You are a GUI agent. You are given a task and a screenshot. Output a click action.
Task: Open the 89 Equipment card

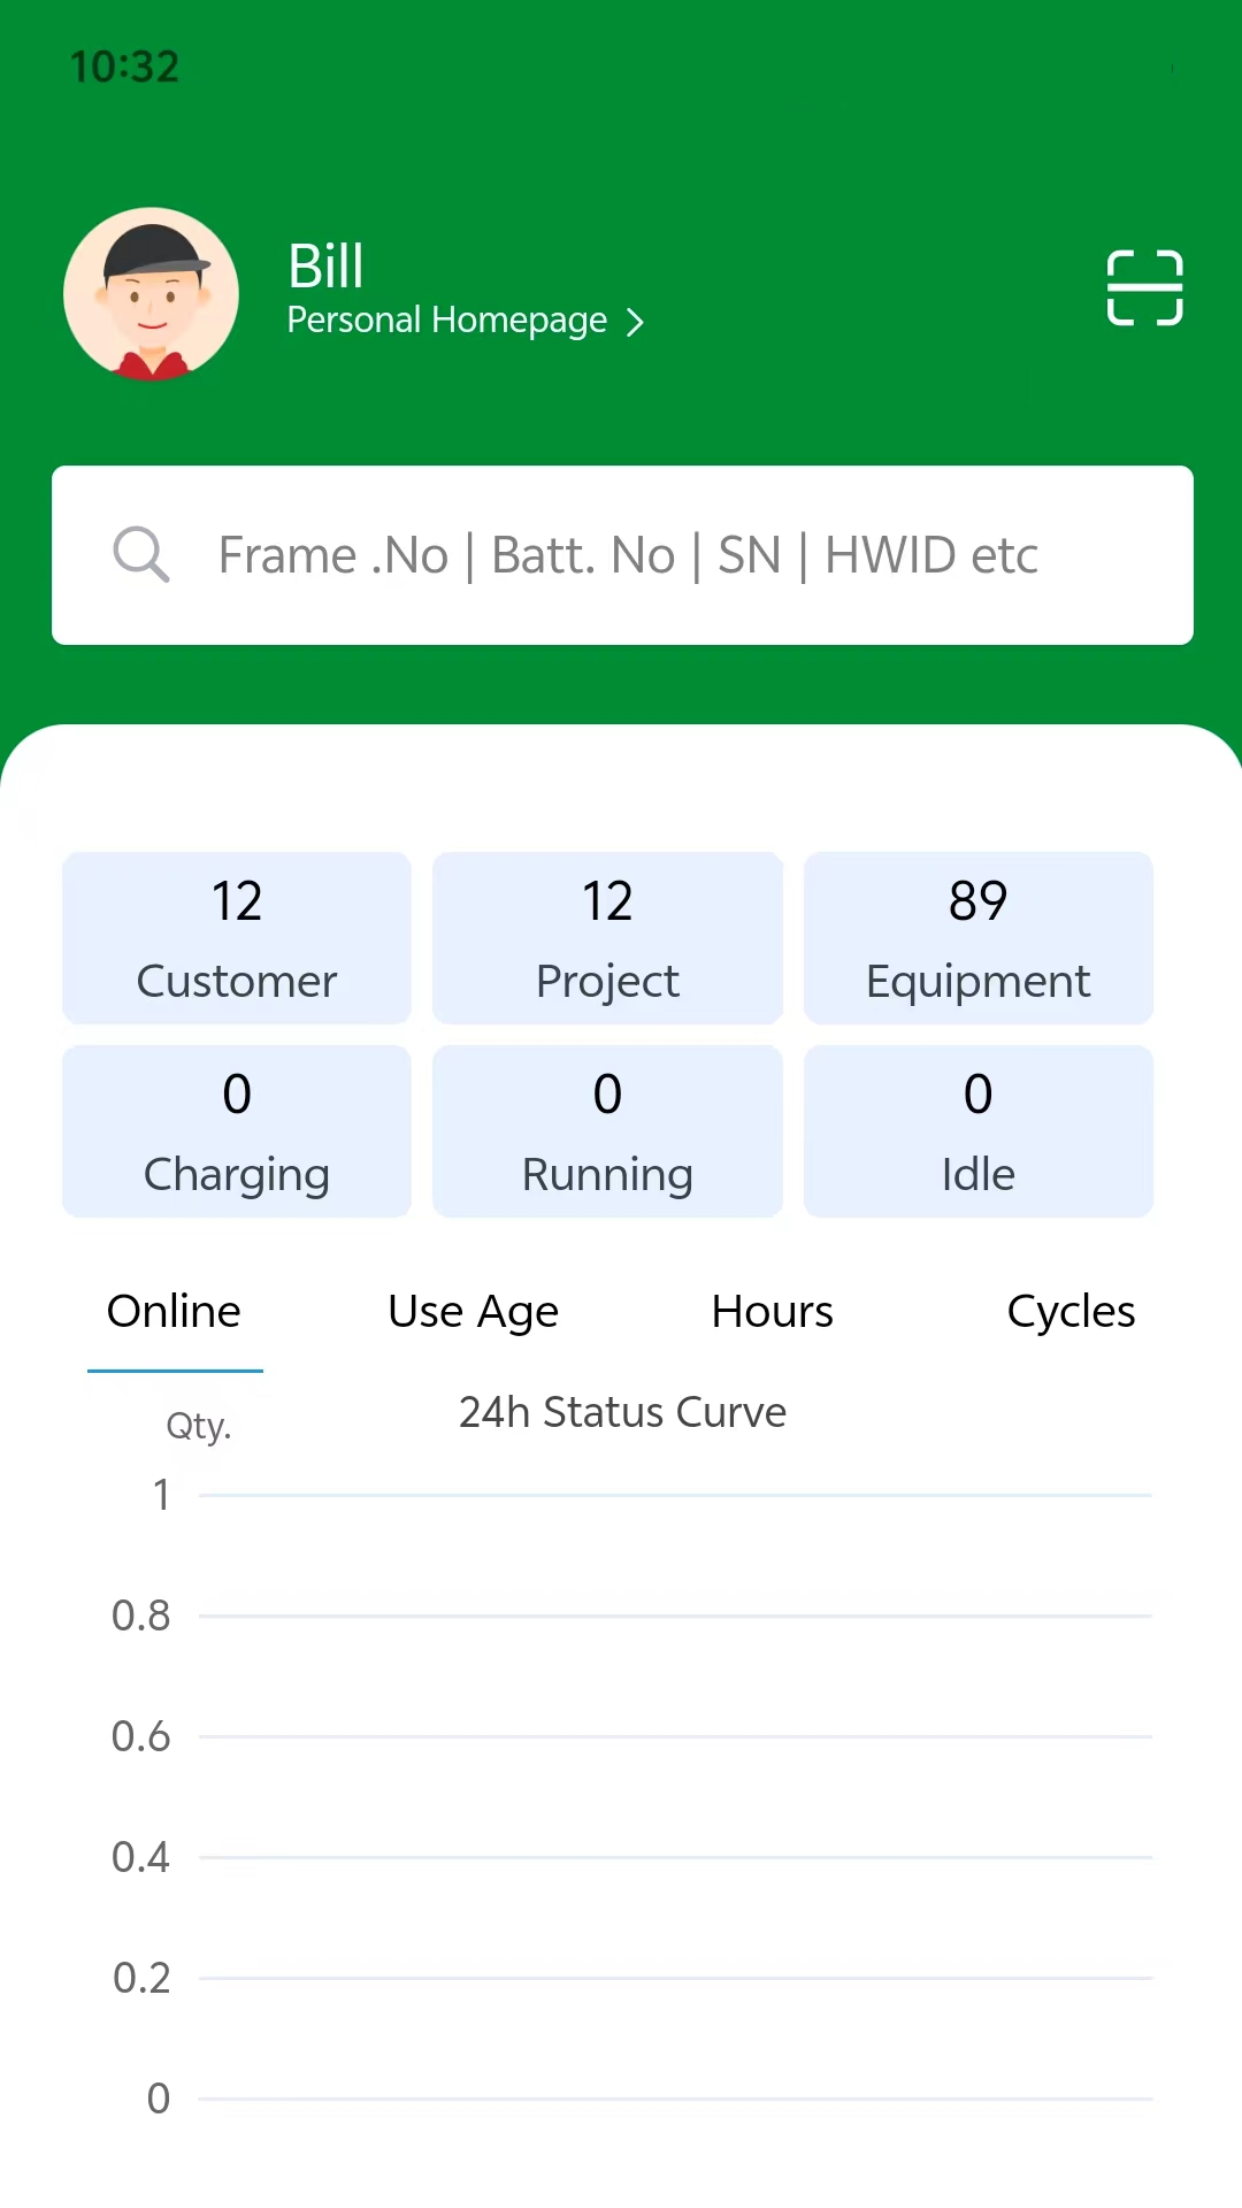click(978, 938)
